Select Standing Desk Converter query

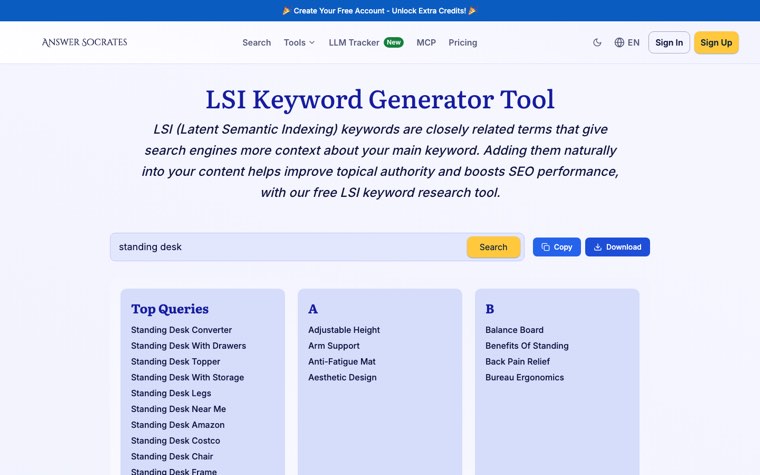pyautogui.click(x=181, y=330)
